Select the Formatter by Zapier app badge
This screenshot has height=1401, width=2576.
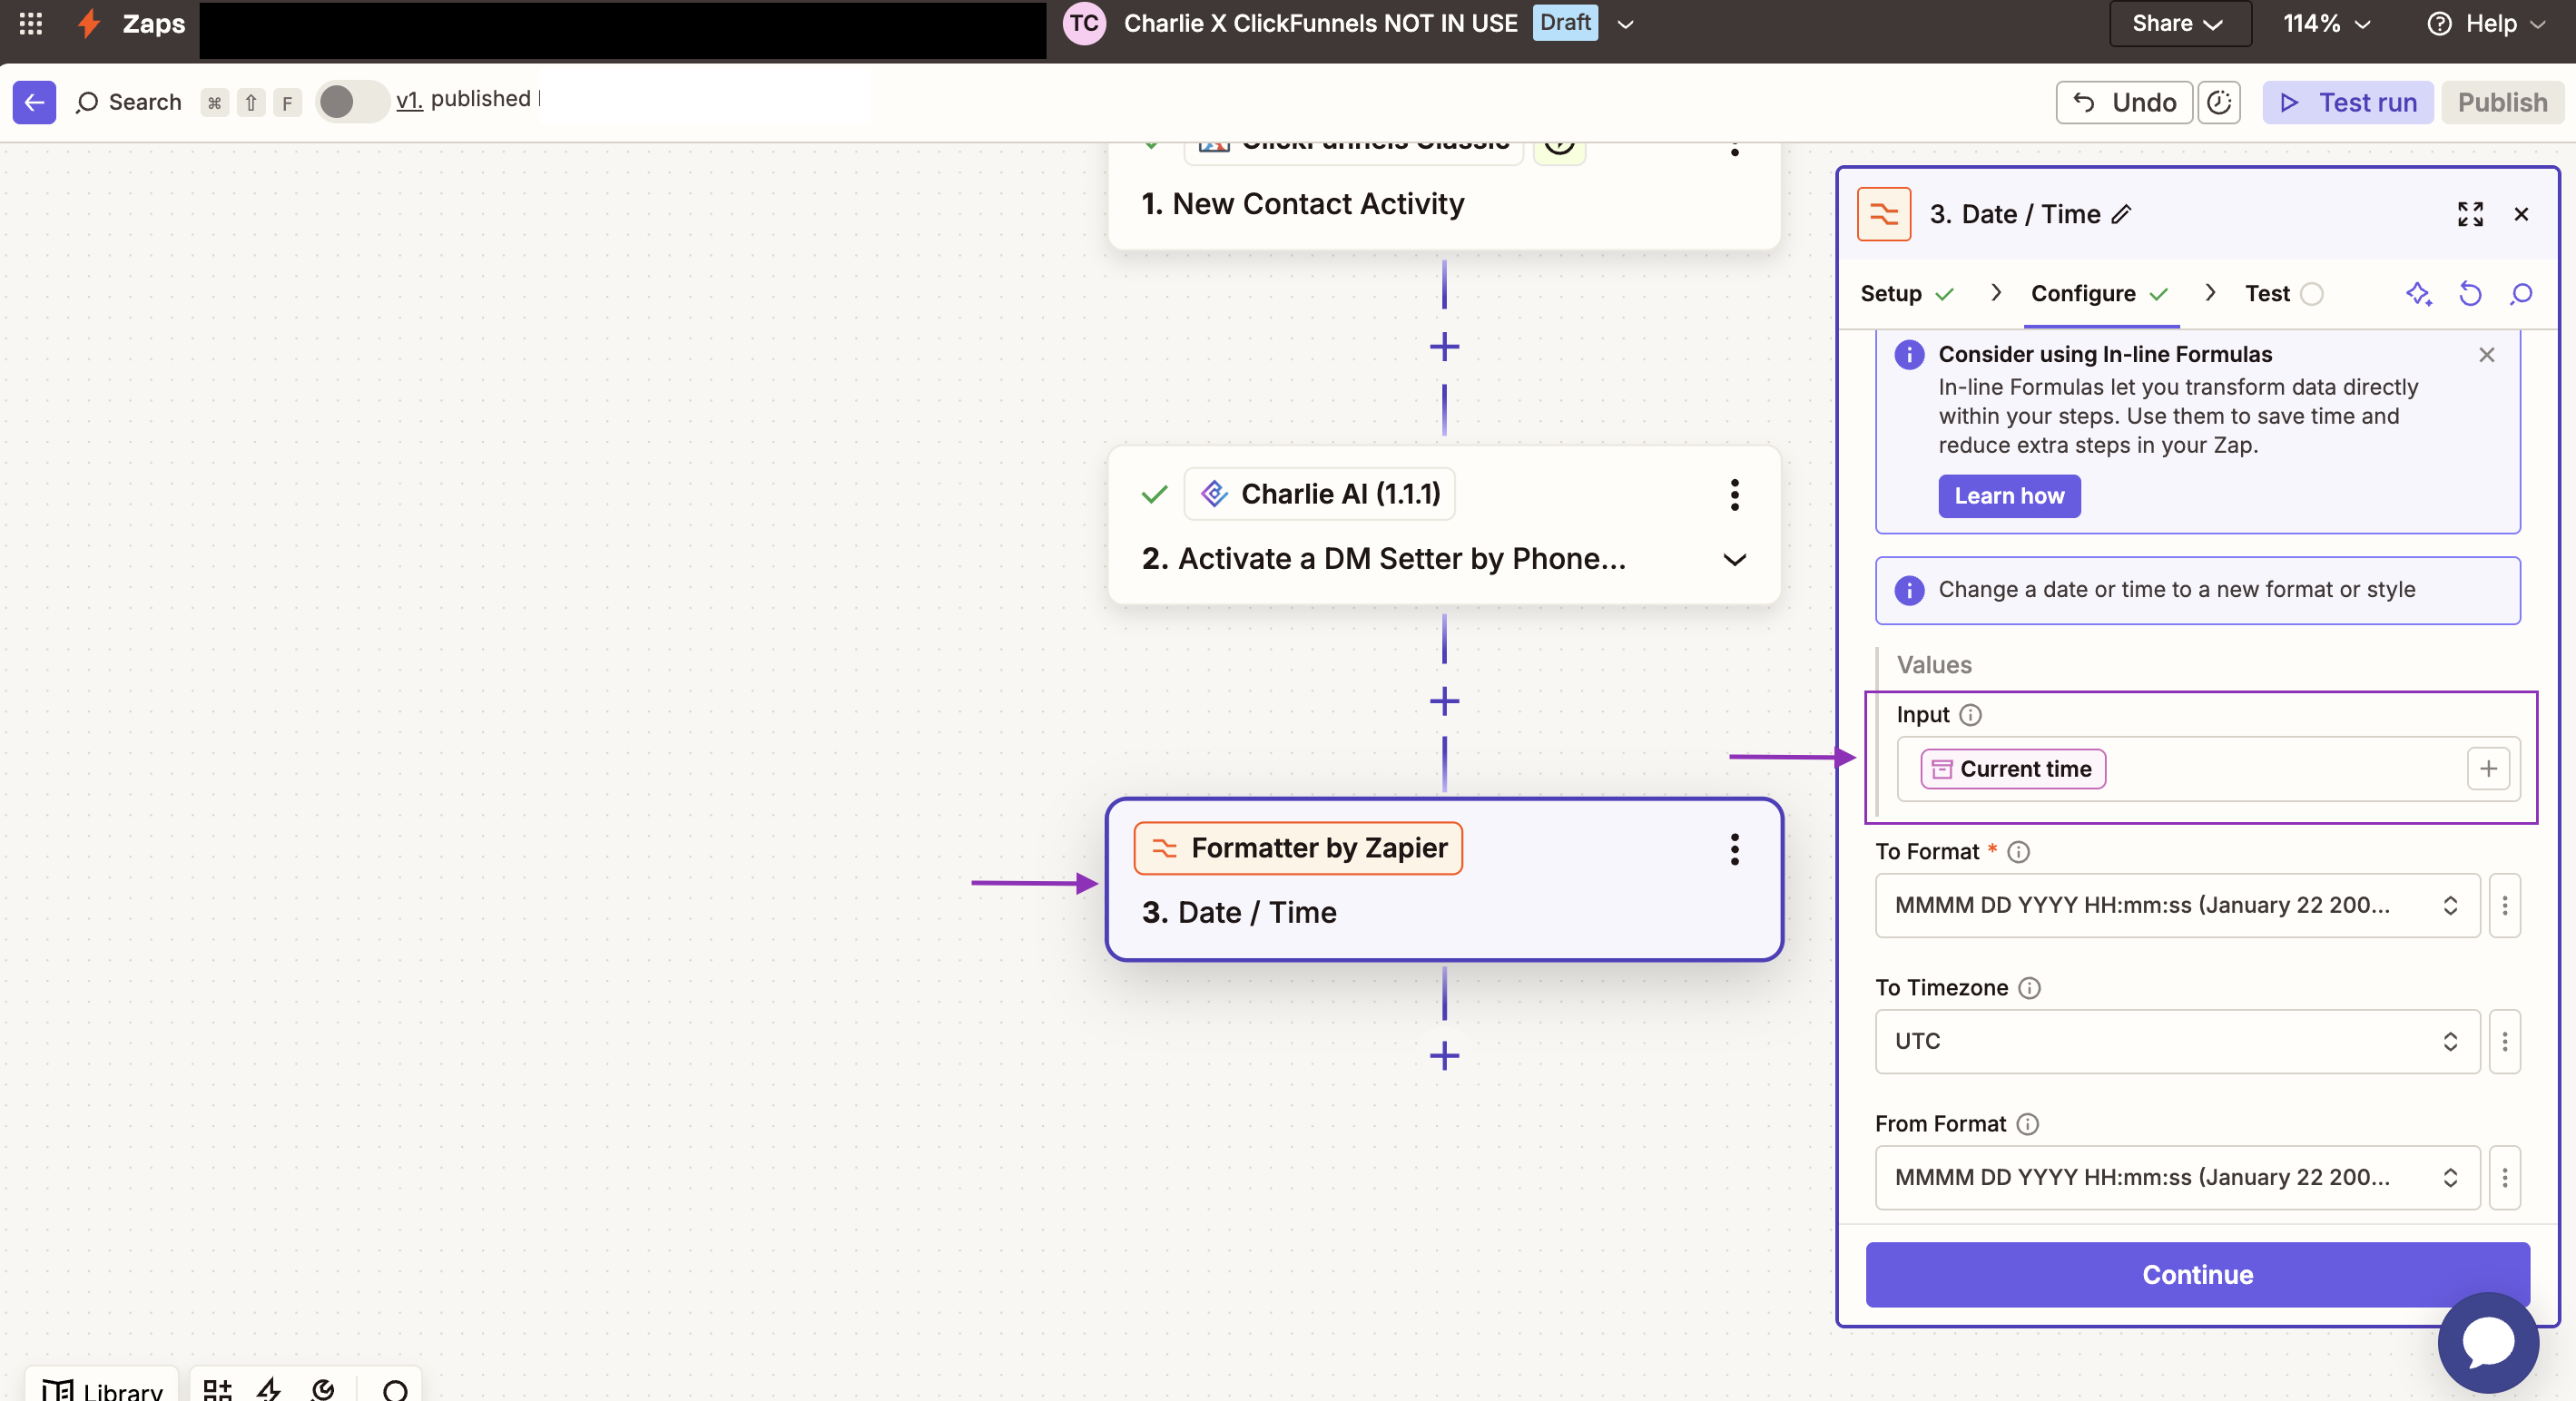click(x=1298, y=848)
